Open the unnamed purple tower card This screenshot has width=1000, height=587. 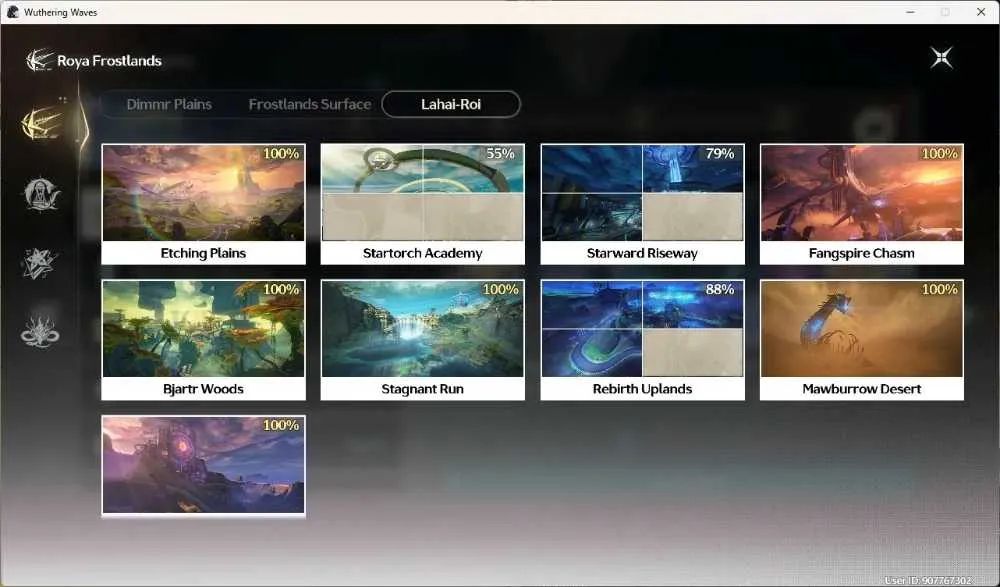pos(203,464)
